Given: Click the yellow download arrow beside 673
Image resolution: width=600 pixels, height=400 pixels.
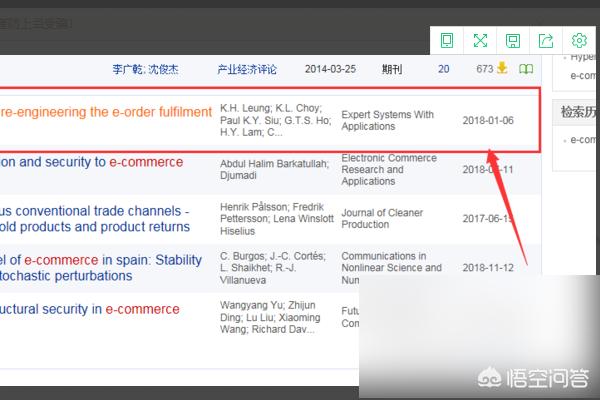Looking at the screenshot, I should pyautogui.click(x=502, y=68).
